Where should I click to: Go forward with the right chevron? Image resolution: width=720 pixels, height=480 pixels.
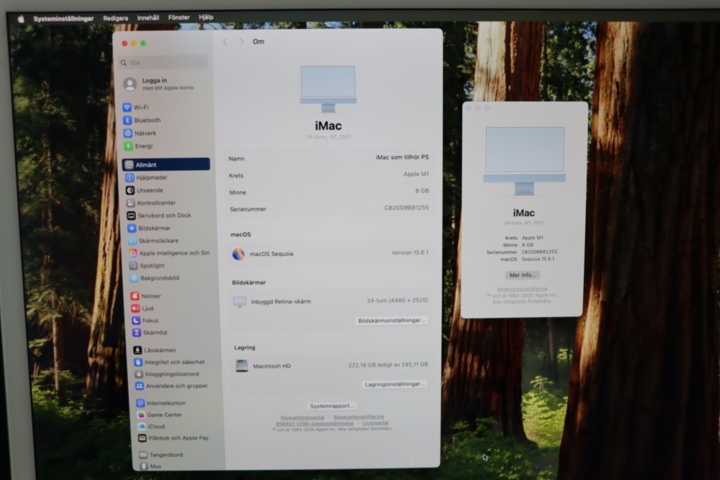241,42
